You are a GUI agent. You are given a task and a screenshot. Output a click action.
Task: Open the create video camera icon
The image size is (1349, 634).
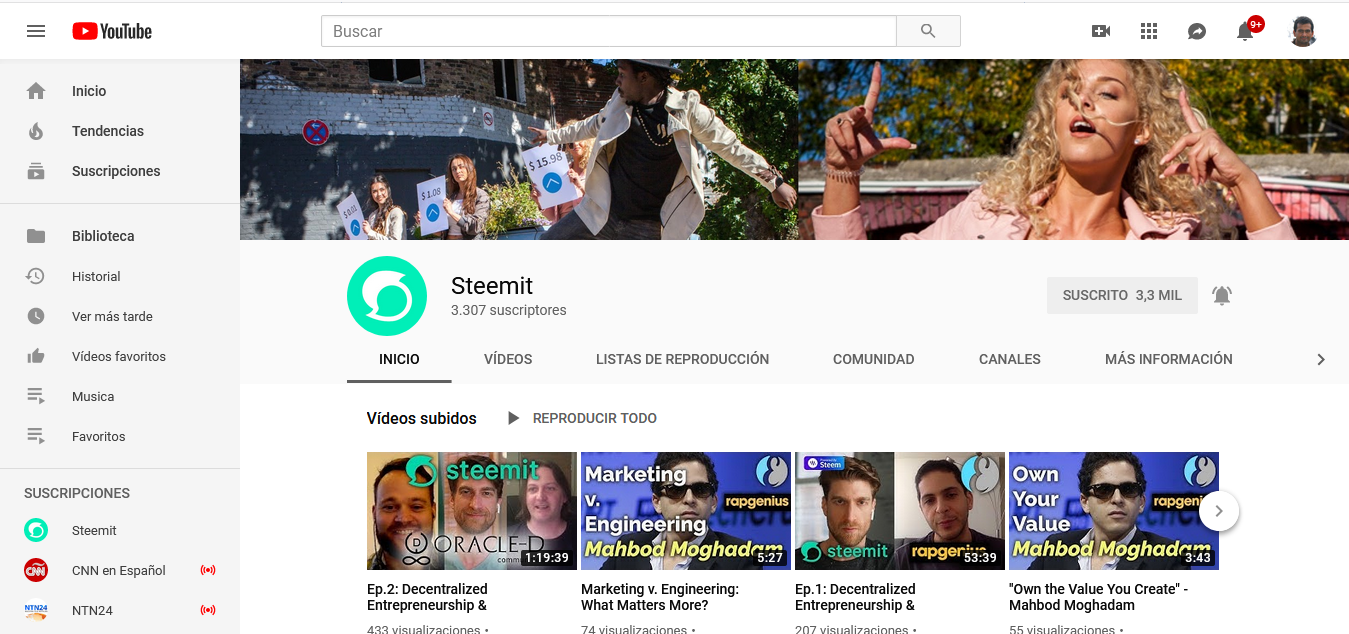(1101, 31)
